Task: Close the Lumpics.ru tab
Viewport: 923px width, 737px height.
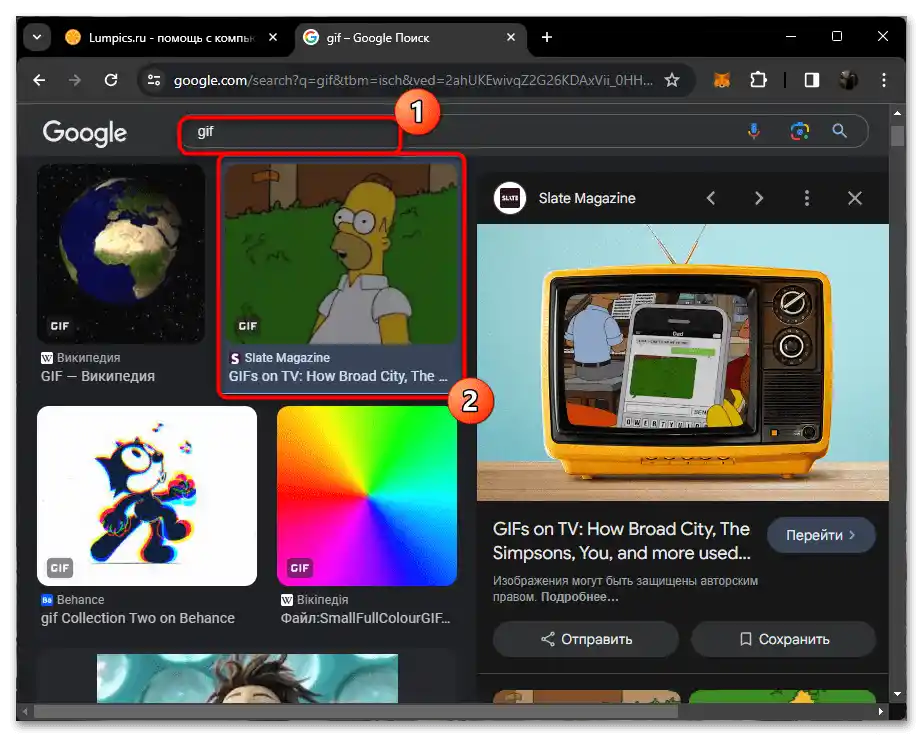Action: tap(273, 37)
